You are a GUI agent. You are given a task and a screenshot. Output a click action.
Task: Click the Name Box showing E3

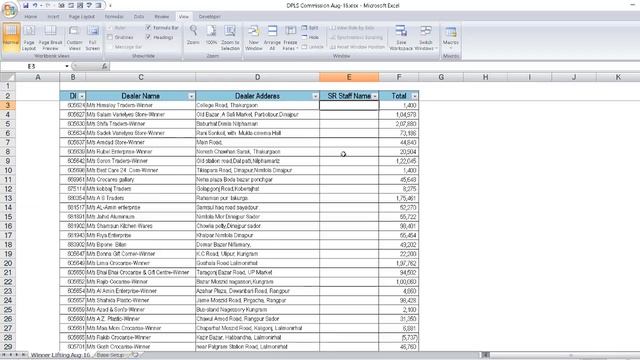click(x=32, y=66)
